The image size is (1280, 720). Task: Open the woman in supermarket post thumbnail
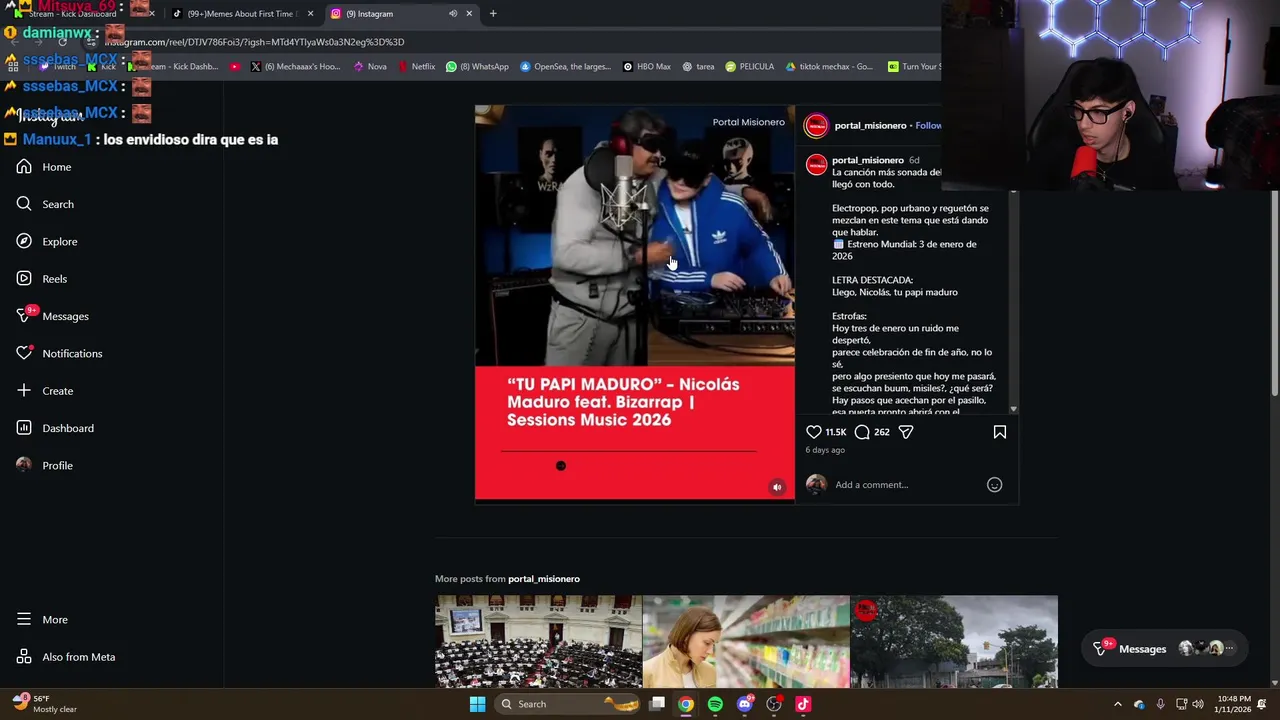(746, 642)
